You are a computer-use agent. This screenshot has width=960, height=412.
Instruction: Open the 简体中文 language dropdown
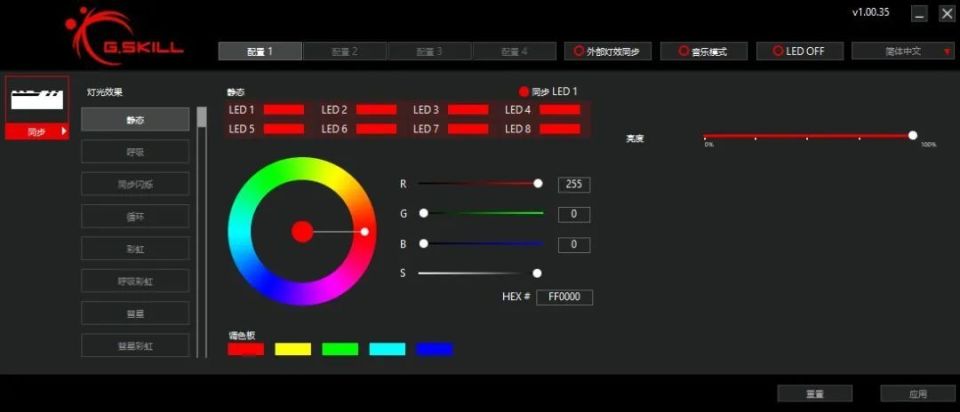[x=902, y=51]
